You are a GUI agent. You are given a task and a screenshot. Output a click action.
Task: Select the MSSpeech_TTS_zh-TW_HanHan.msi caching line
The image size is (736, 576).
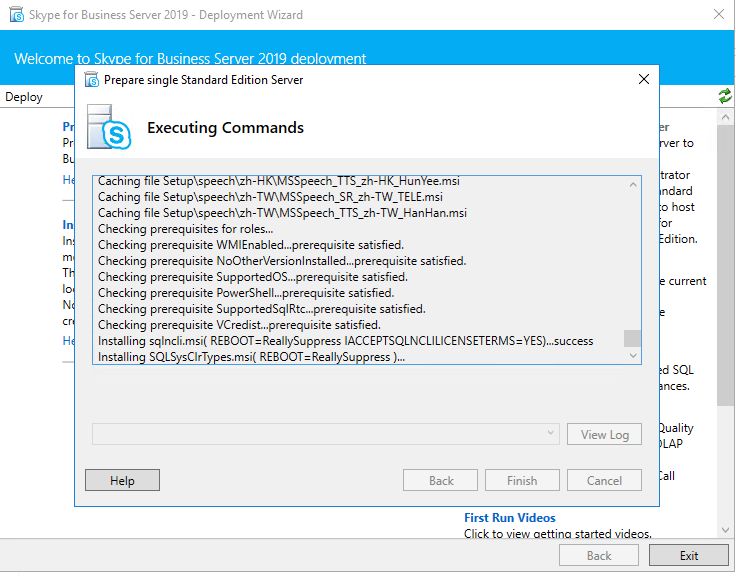(283, 213)
